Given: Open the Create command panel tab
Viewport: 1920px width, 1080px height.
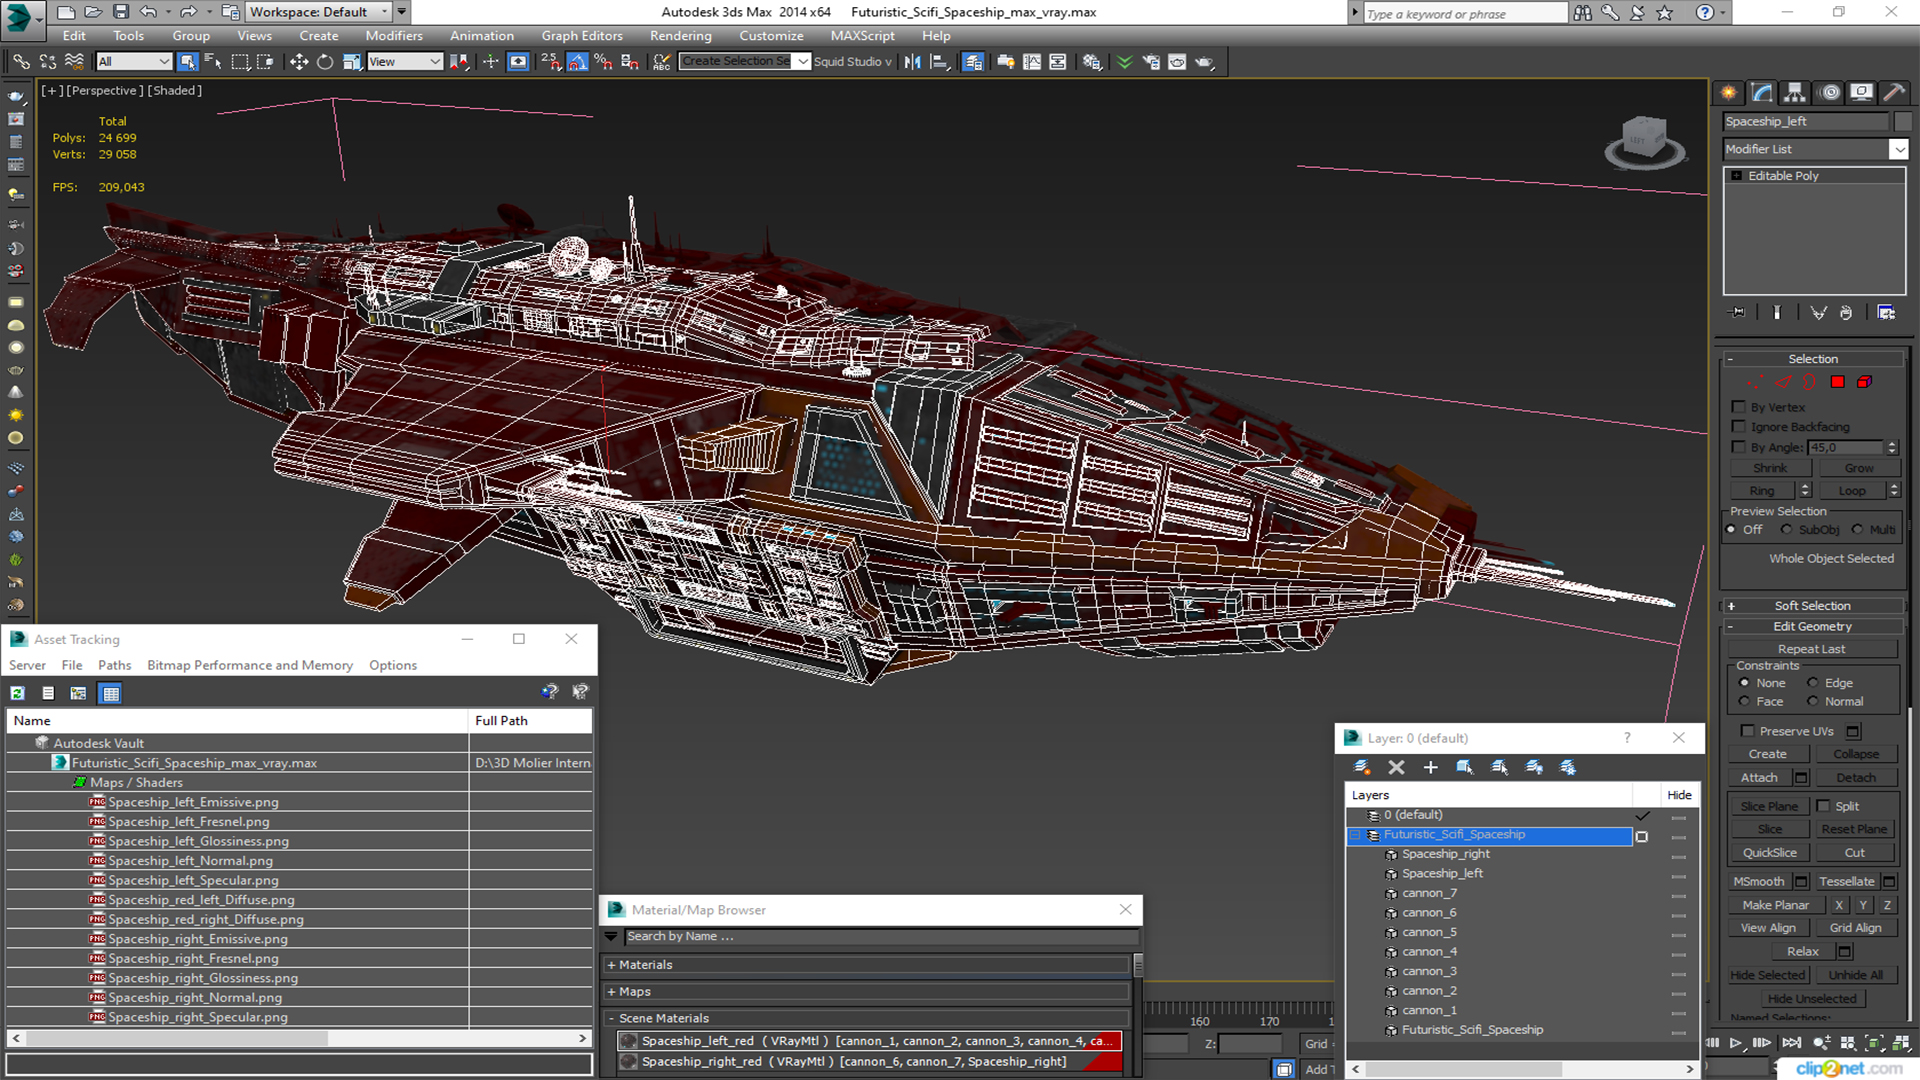Looking at the screenshot, I should (1728, 93).
